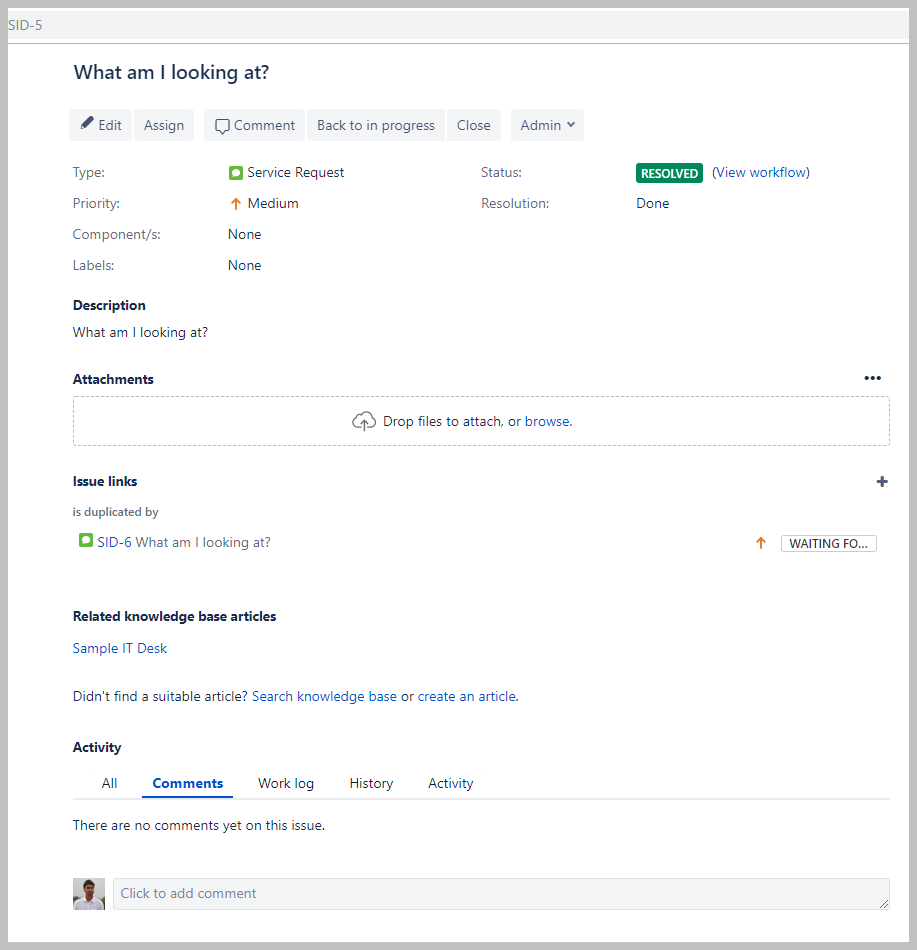Click the browse link for attachments

(x=548, y=421)
